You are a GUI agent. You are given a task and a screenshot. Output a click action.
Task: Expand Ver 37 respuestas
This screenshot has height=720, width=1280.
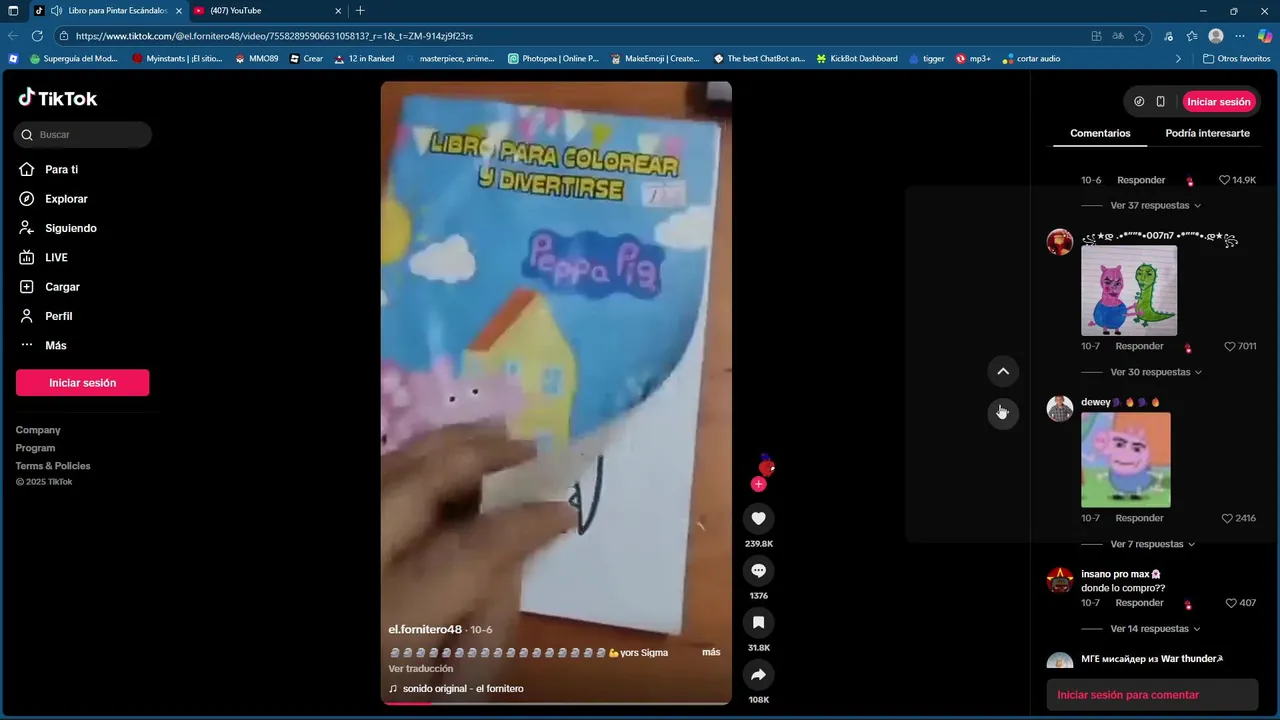tap(1155, 205)
